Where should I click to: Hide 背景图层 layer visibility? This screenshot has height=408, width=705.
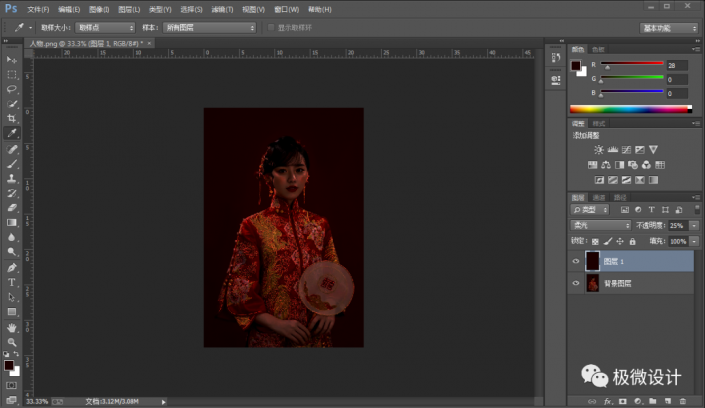click(576, 283)
